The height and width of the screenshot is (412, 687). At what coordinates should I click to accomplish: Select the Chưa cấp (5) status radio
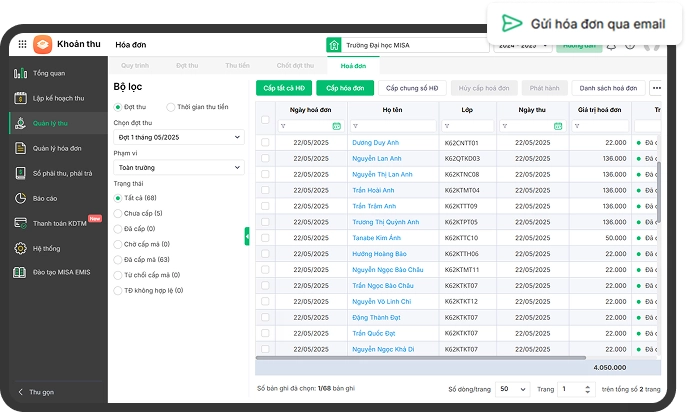(x=118, y=213)
